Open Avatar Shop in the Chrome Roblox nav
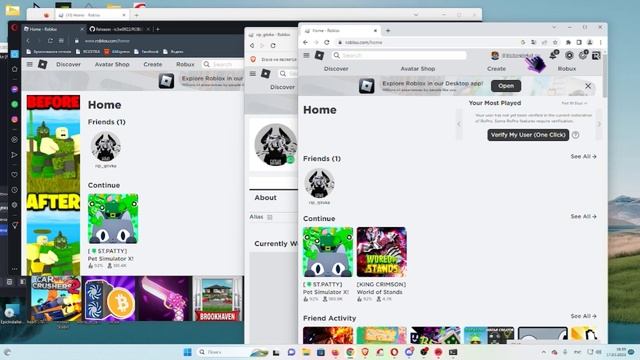640x360 pixels. click(x=418, y=69)
